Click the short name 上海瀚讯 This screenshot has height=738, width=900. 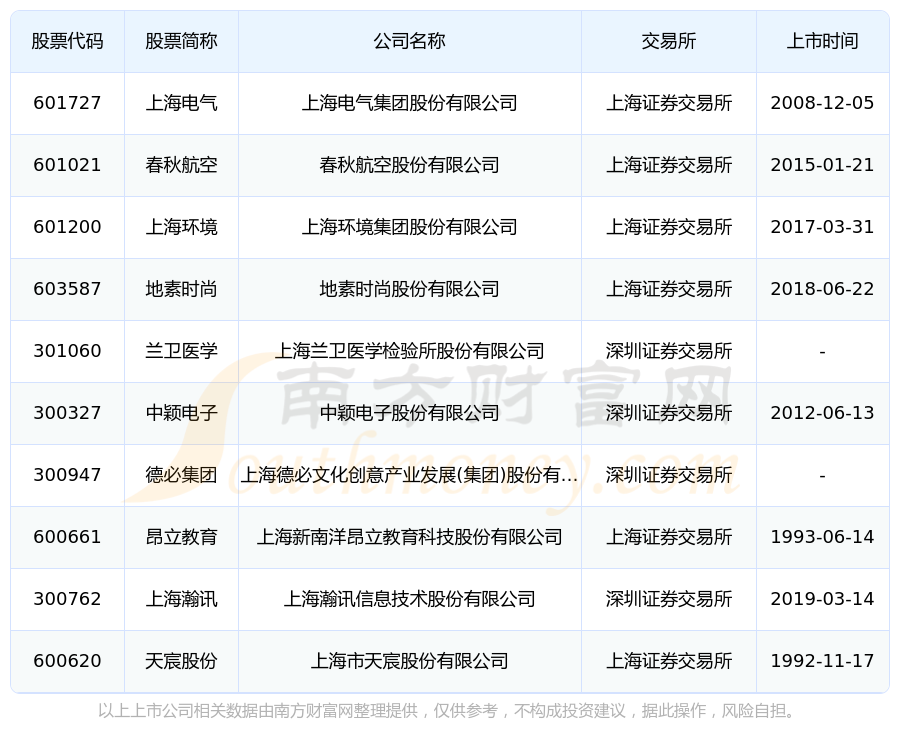(x=181, y=599)
